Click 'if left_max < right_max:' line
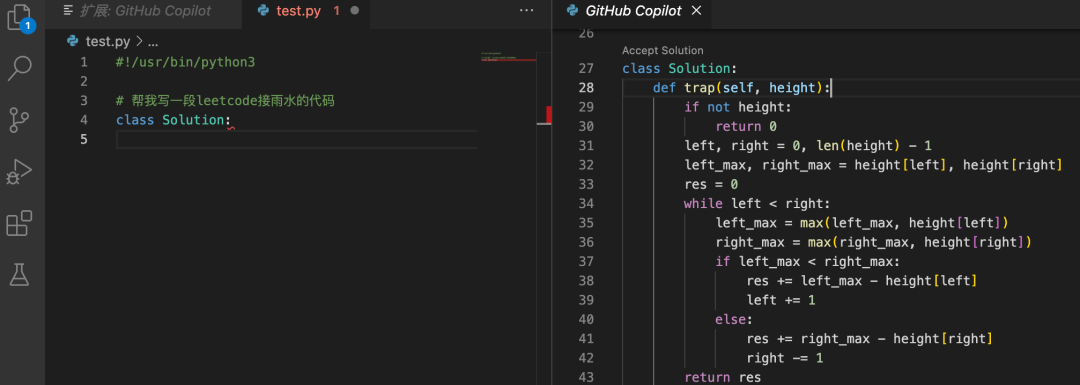 (808, 261)
